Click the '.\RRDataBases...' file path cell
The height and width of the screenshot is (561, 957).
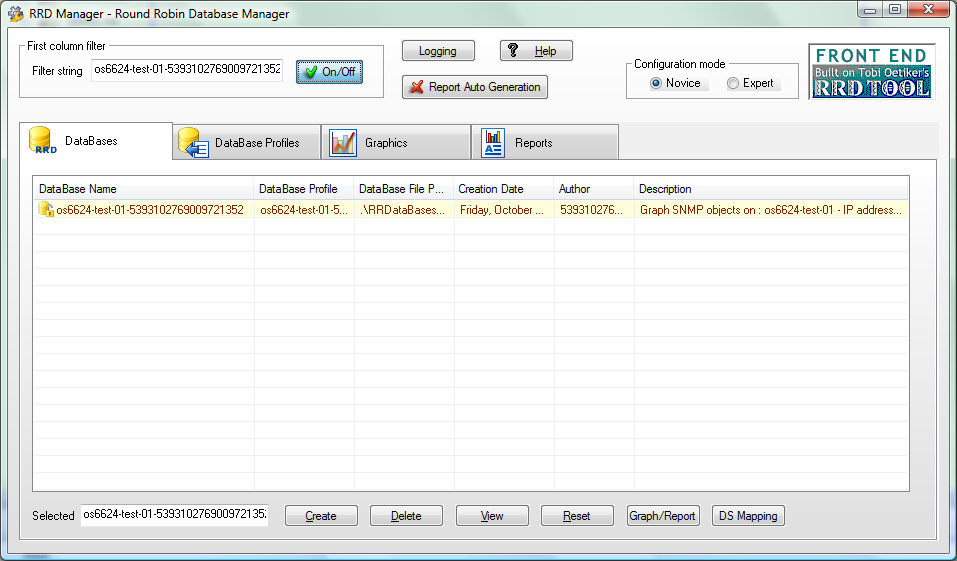click(x=403, y=209)
